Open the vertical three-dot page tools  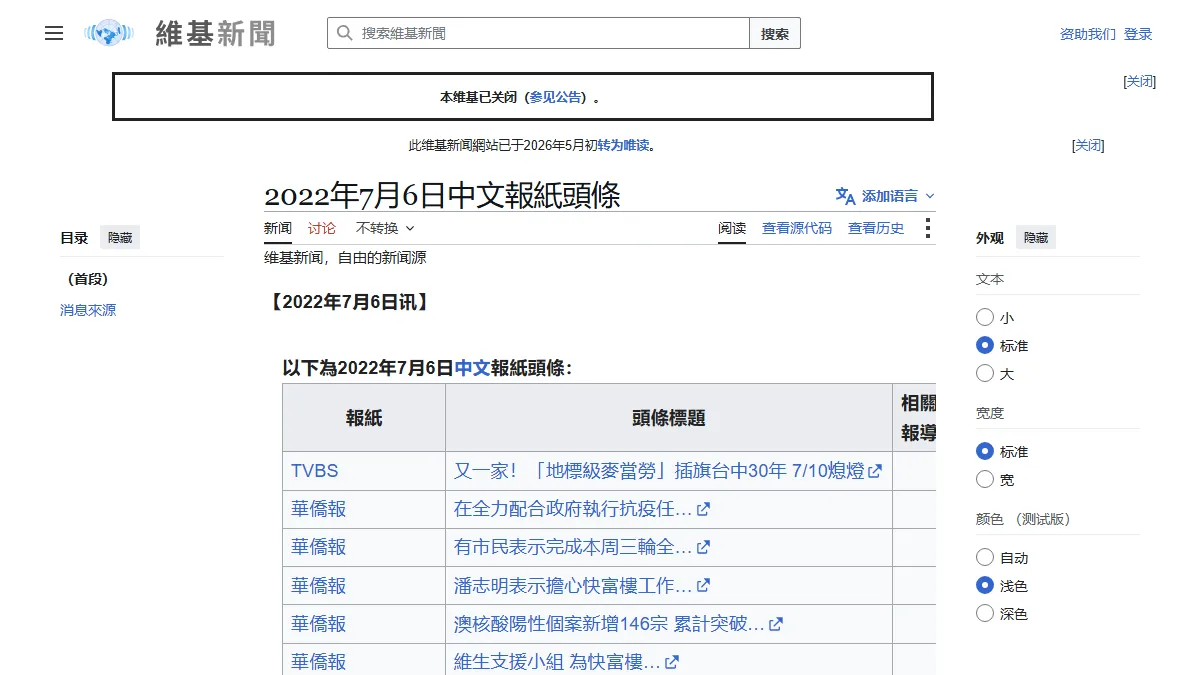click(928, 228)
